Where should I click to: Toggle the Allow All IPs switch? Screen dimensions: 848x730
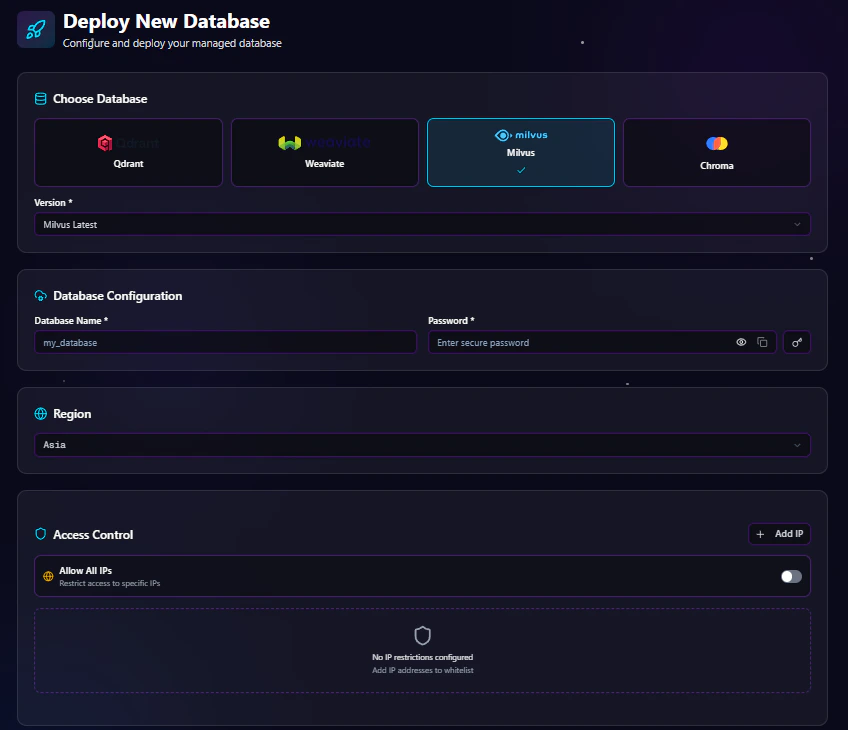(x=791, y=576)
